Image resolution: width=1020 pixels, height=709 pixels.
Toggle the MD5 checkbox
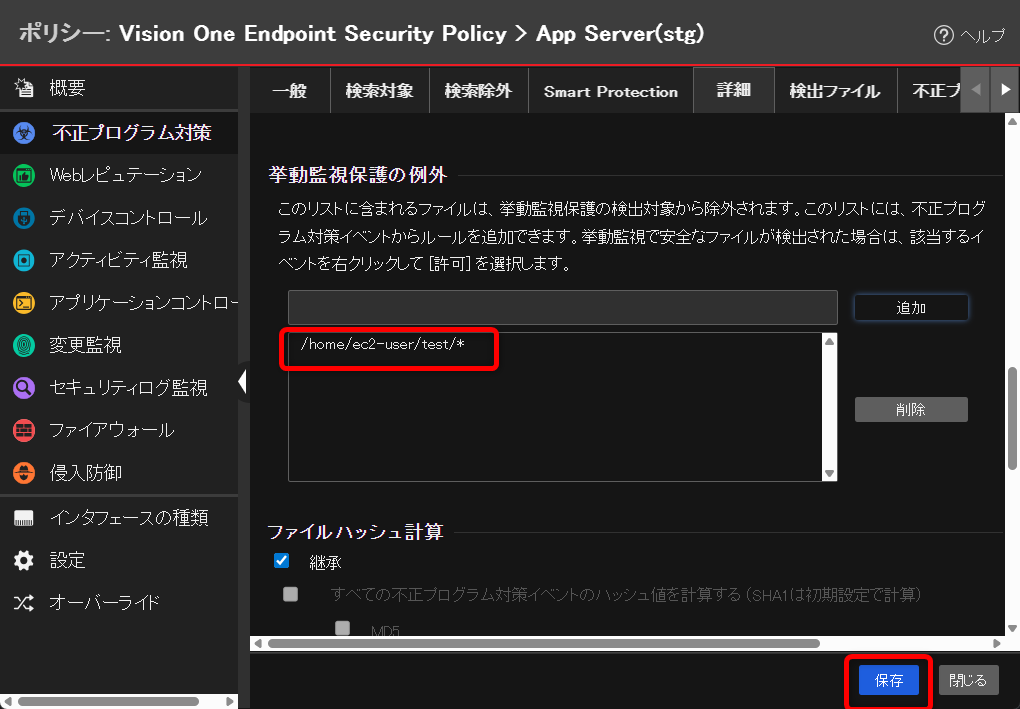pyautogui.click(x=342, y=628)
